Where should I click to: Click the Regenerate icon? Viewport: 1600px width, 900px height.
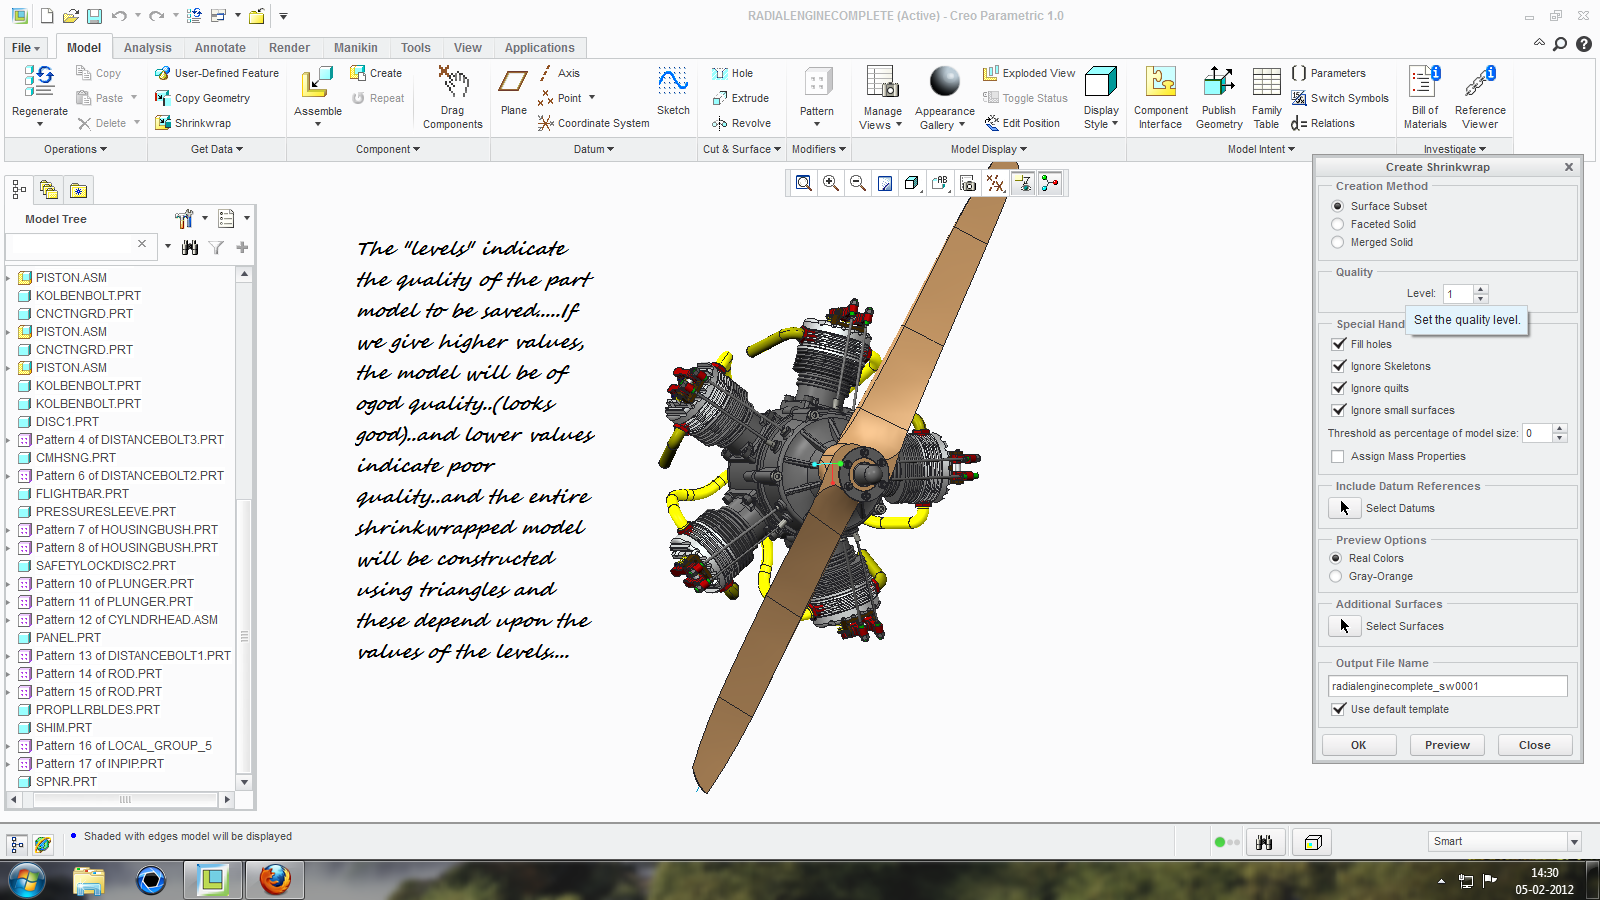40,82
